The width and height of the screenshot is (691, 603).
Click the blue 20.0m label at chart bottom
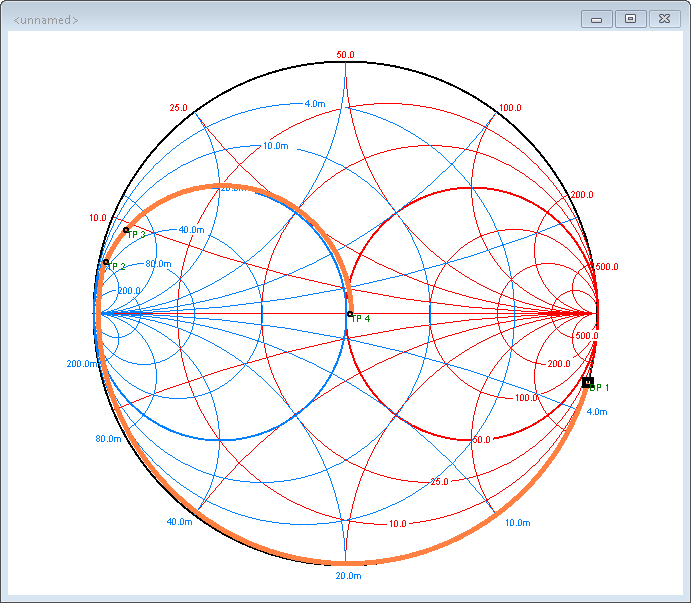348,577
